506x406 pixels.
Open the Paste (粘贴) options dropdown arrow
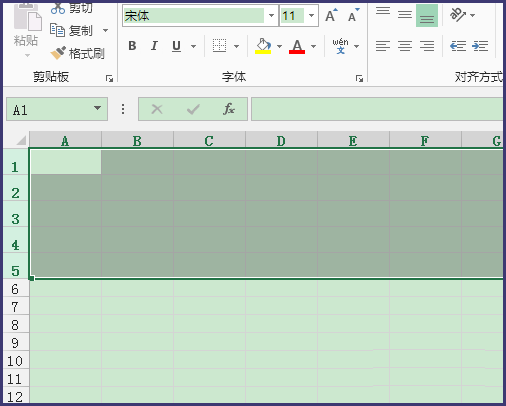(x=27, y=55)
